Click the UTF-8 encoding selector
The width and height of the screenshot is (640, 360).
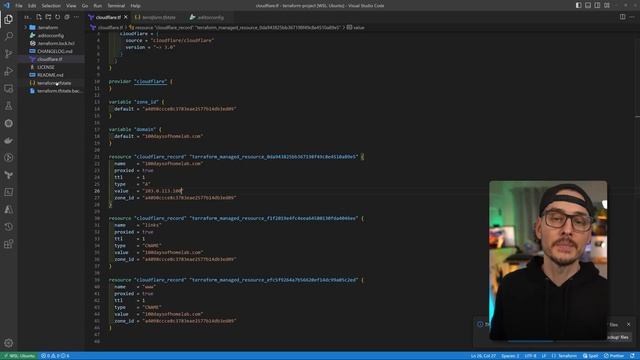coord(530,356)
